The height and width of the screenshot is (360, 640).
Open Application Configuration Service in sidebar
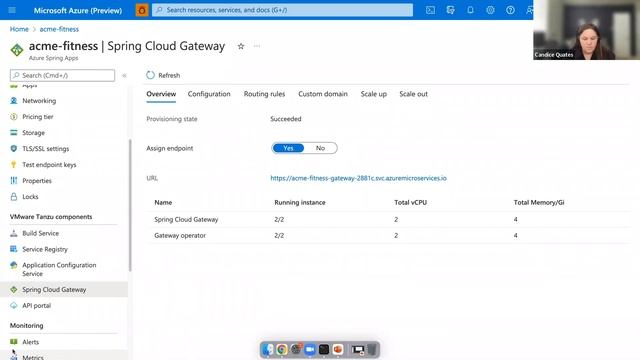point(59,269)
